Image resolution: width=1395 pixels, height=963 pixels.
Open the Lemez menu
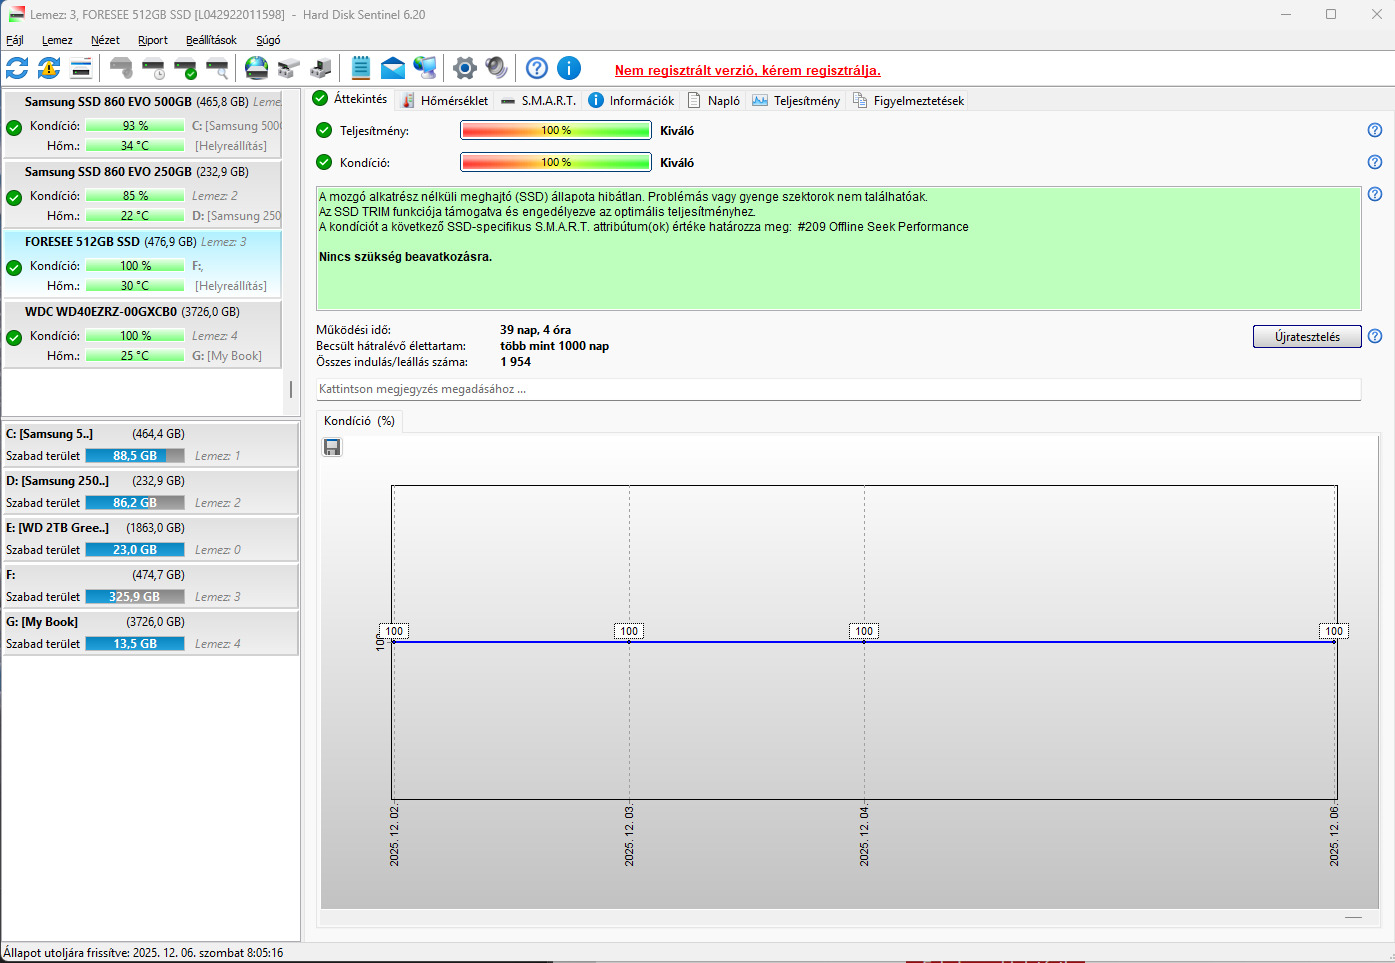pos(57,40)
